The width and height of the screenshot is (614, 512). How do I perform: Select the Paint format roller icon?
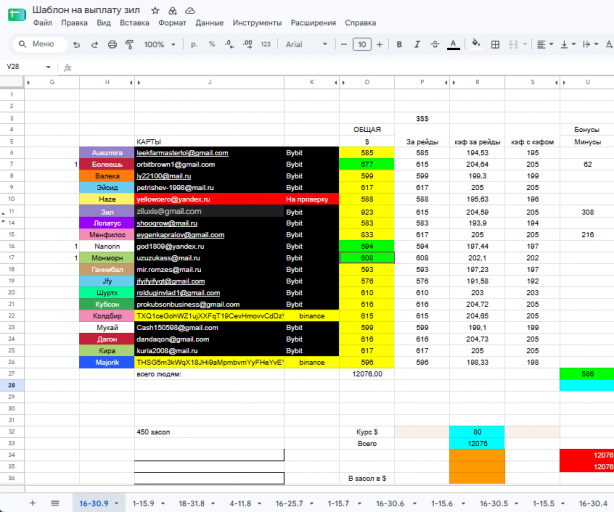pos(129,44)
